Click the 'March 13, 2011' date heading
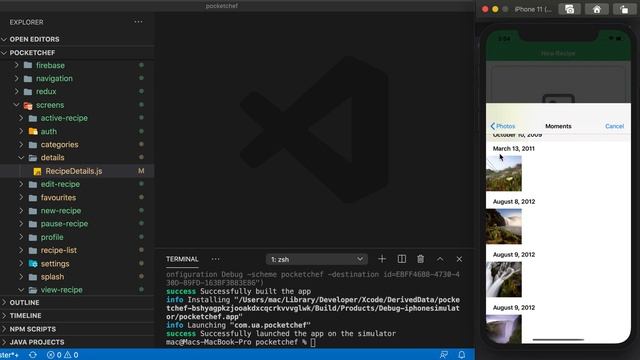This screenshot has width=640, height=360. 513,149
